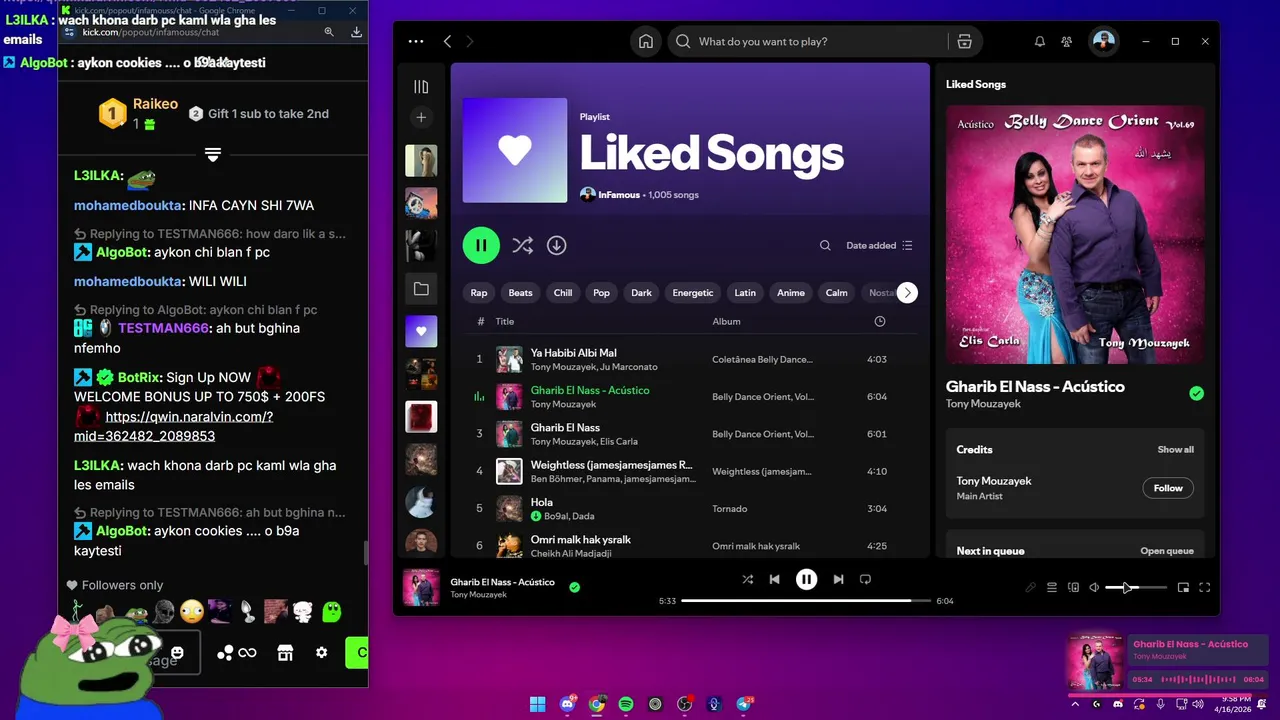
Task: Click the Belly Dance Orient album cover
Action: (x=1075, y=235)
